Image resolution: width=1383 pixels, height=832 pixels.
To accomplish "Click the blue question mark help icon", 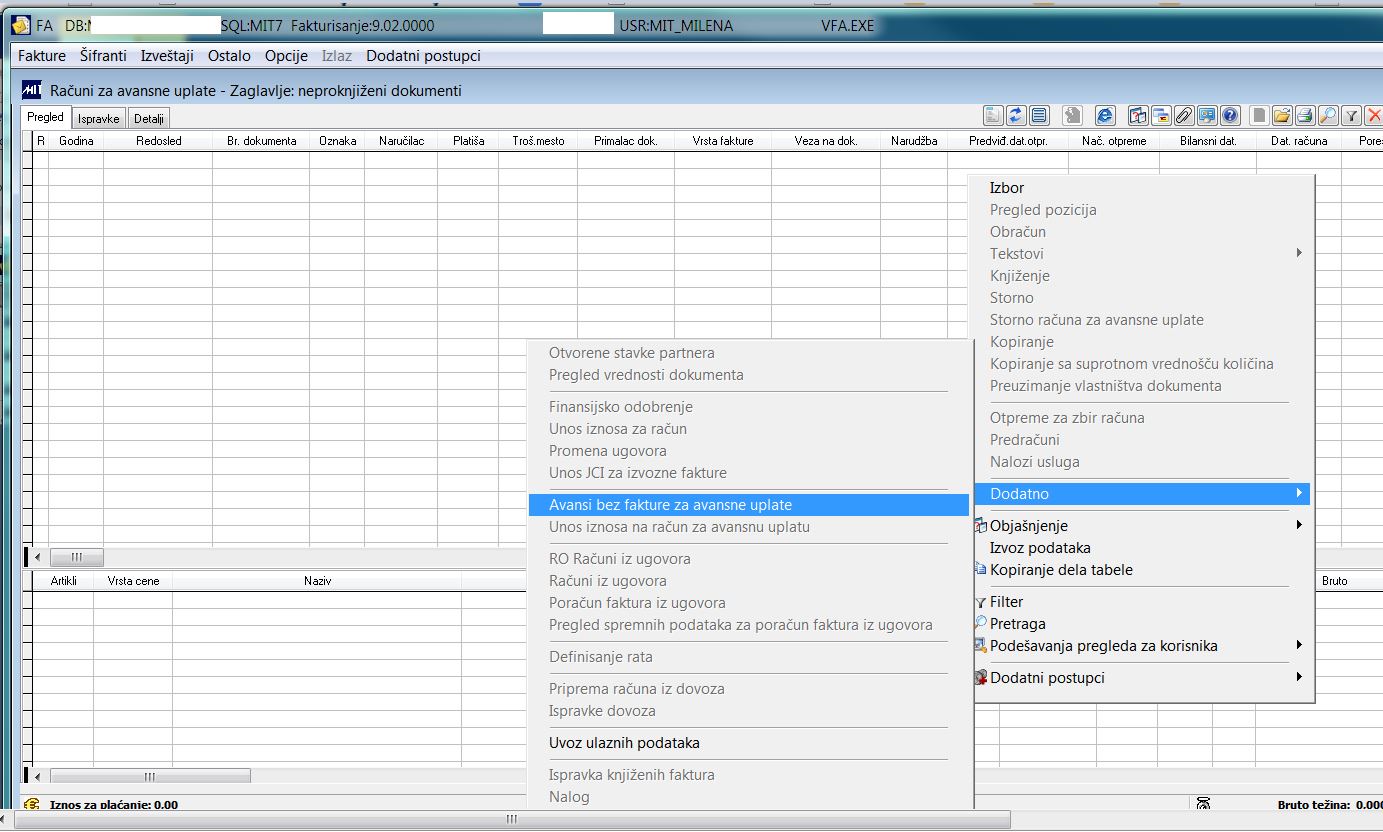I will [1230, 115].
